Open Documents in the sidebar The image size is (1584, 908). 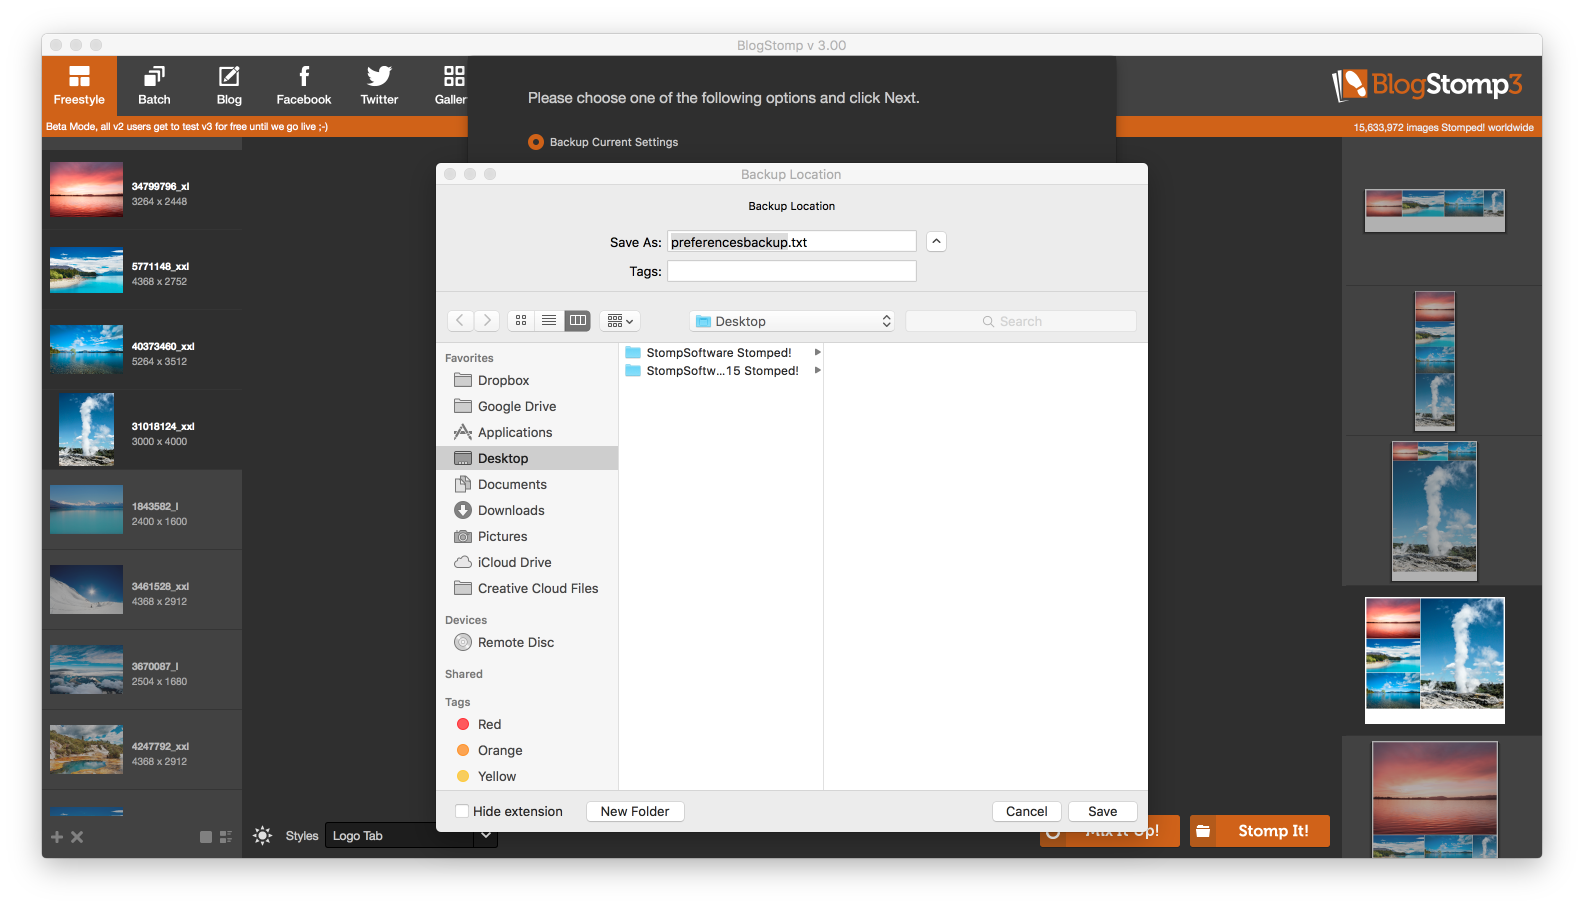pos(528,484)
